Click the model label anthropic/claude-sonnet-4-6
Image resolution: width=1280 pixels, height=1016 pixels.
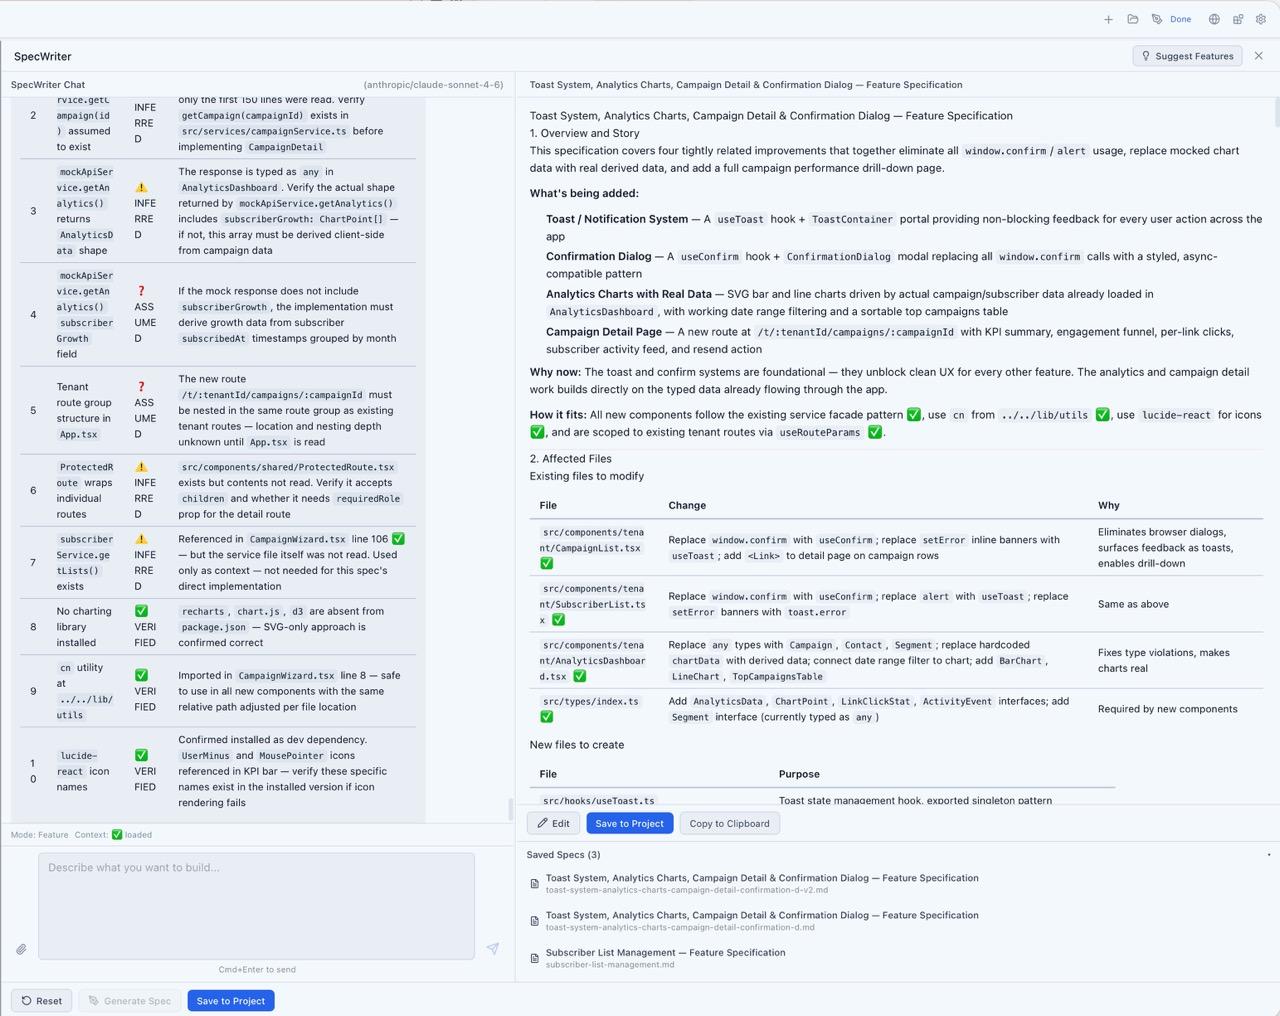click(433, 85)
